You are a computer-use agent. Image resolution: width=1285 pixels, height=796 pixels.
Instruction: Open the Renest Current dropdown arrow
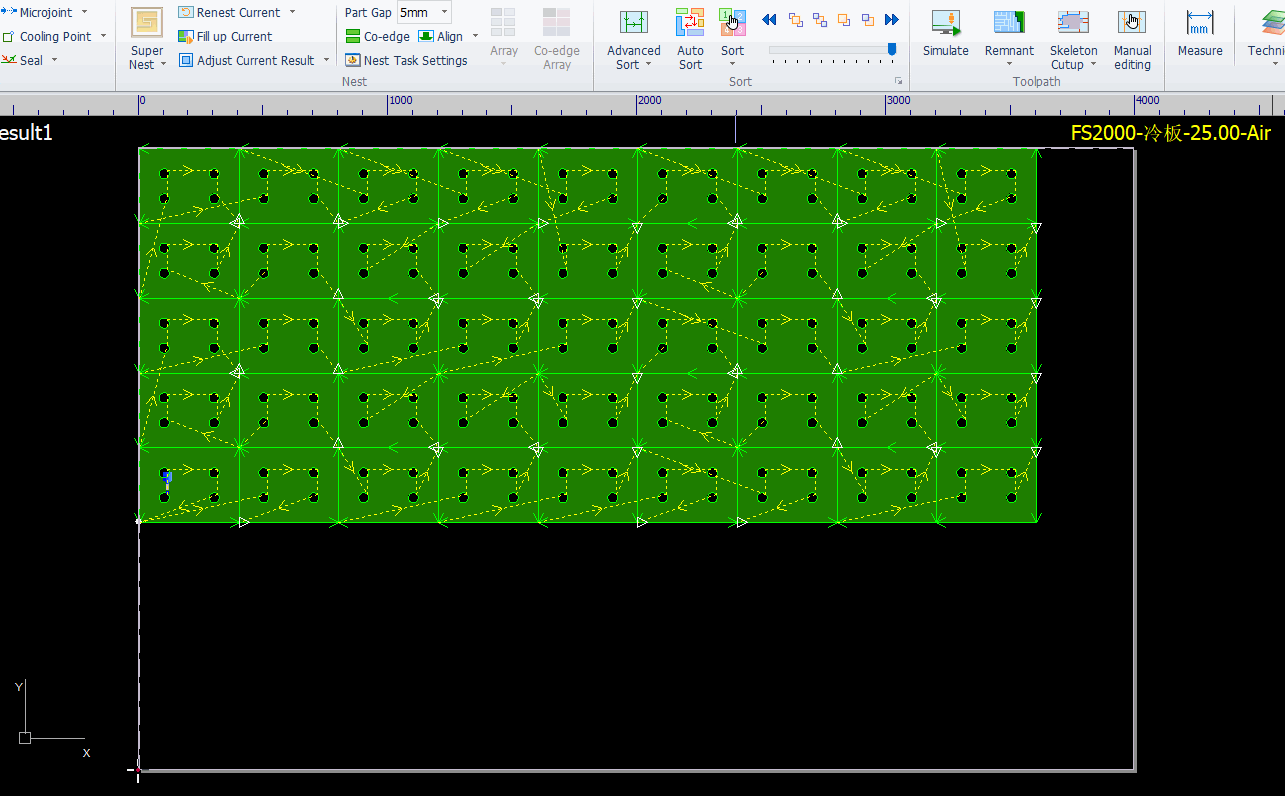[x=292, y=12]
